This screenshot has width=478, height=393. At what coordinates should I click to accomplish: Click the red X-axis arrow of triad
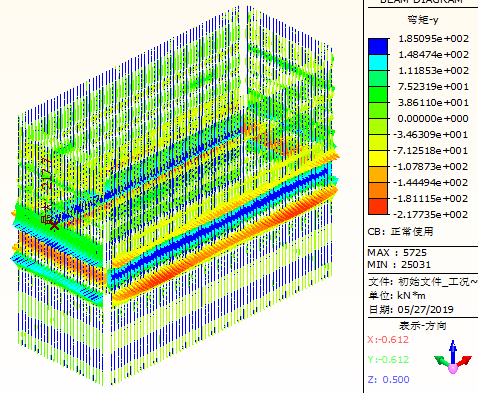[x=464, y=361]
